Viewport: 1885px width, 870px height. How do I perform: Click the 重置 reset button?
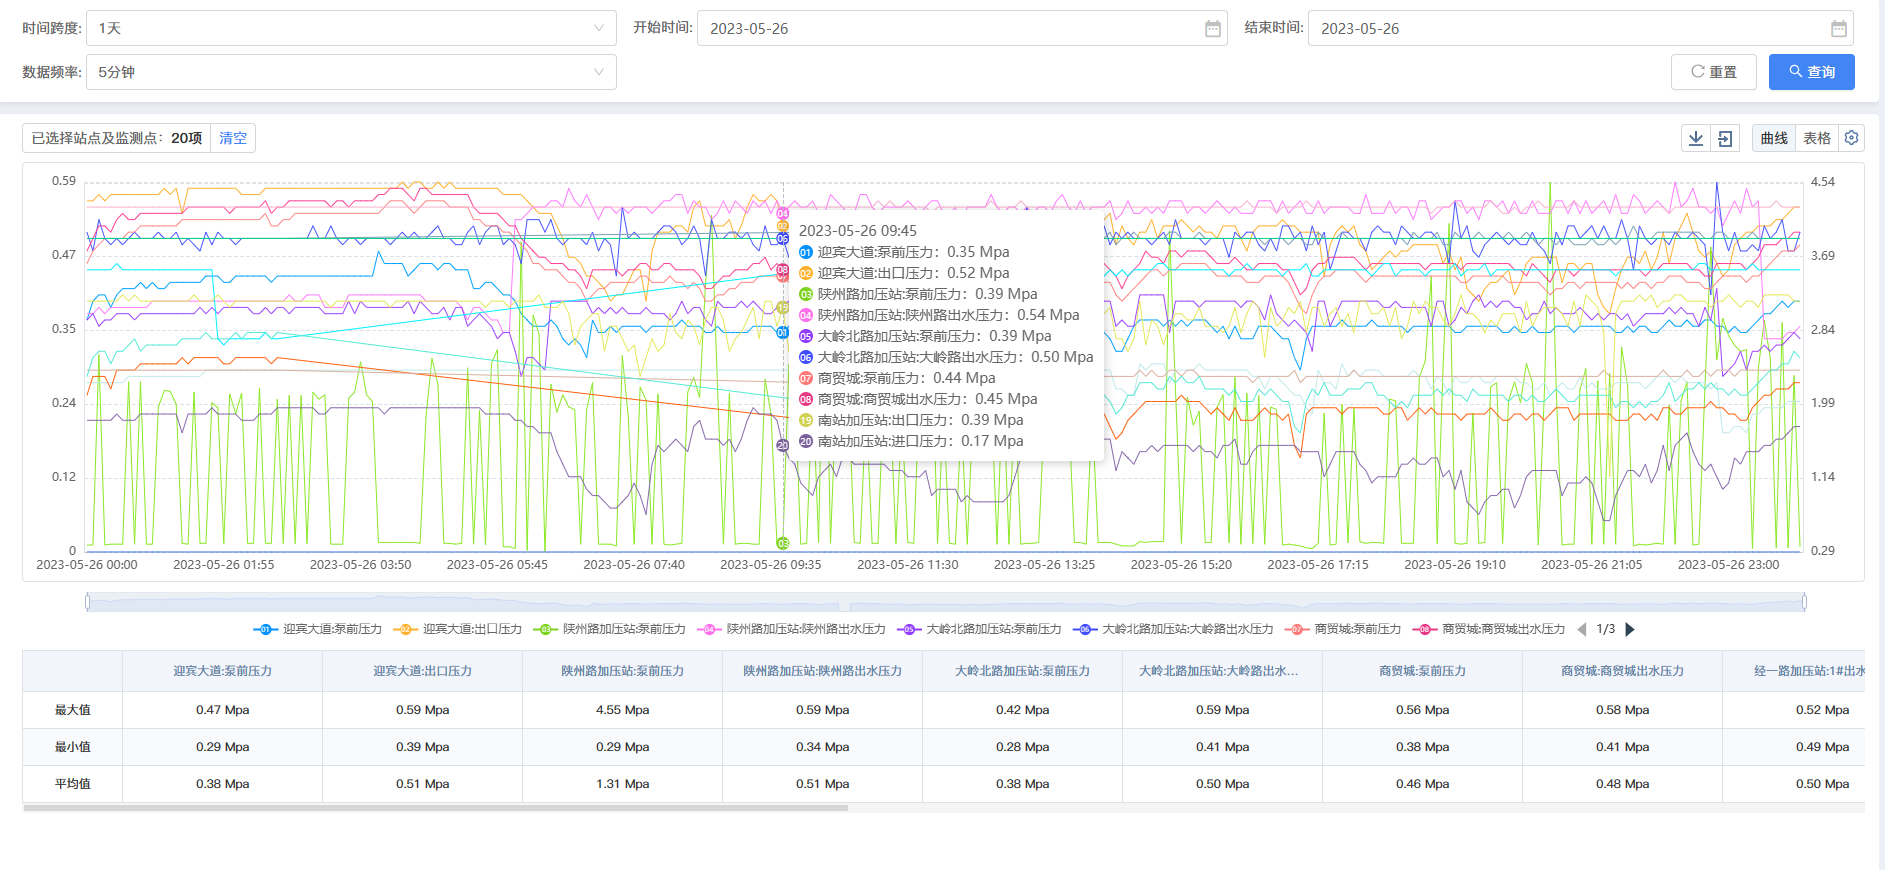point(1713,72)
